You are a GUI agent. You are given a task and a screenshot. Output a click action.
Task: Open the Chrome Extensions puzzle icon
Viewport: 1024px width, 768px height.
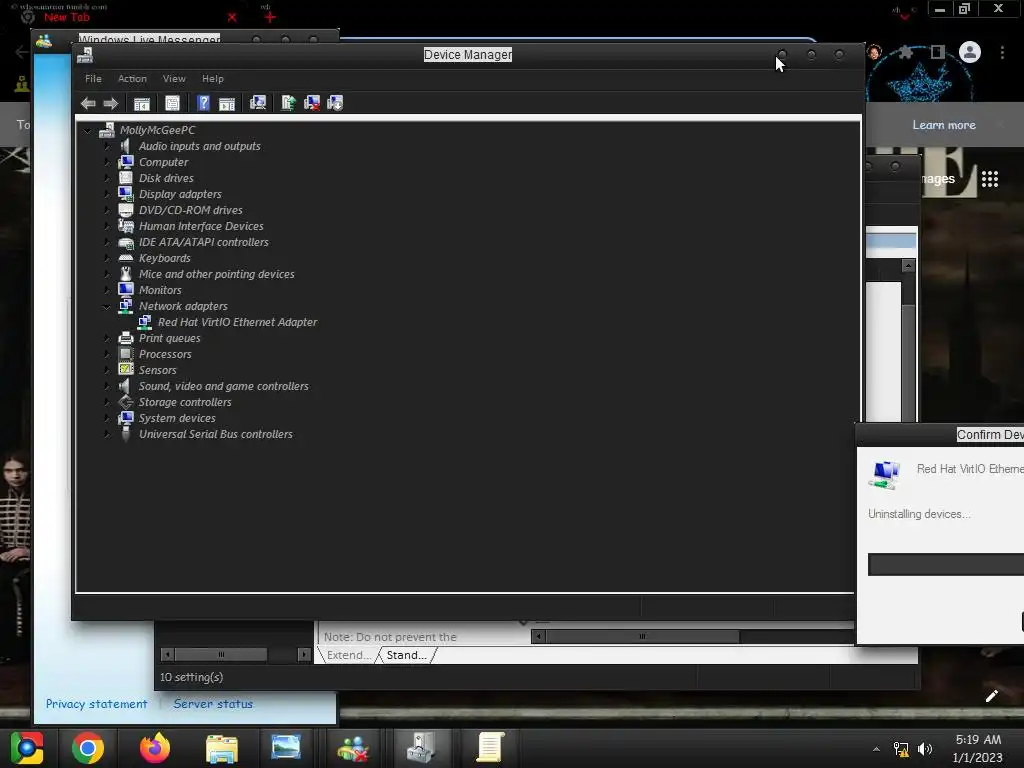[906, 52]
